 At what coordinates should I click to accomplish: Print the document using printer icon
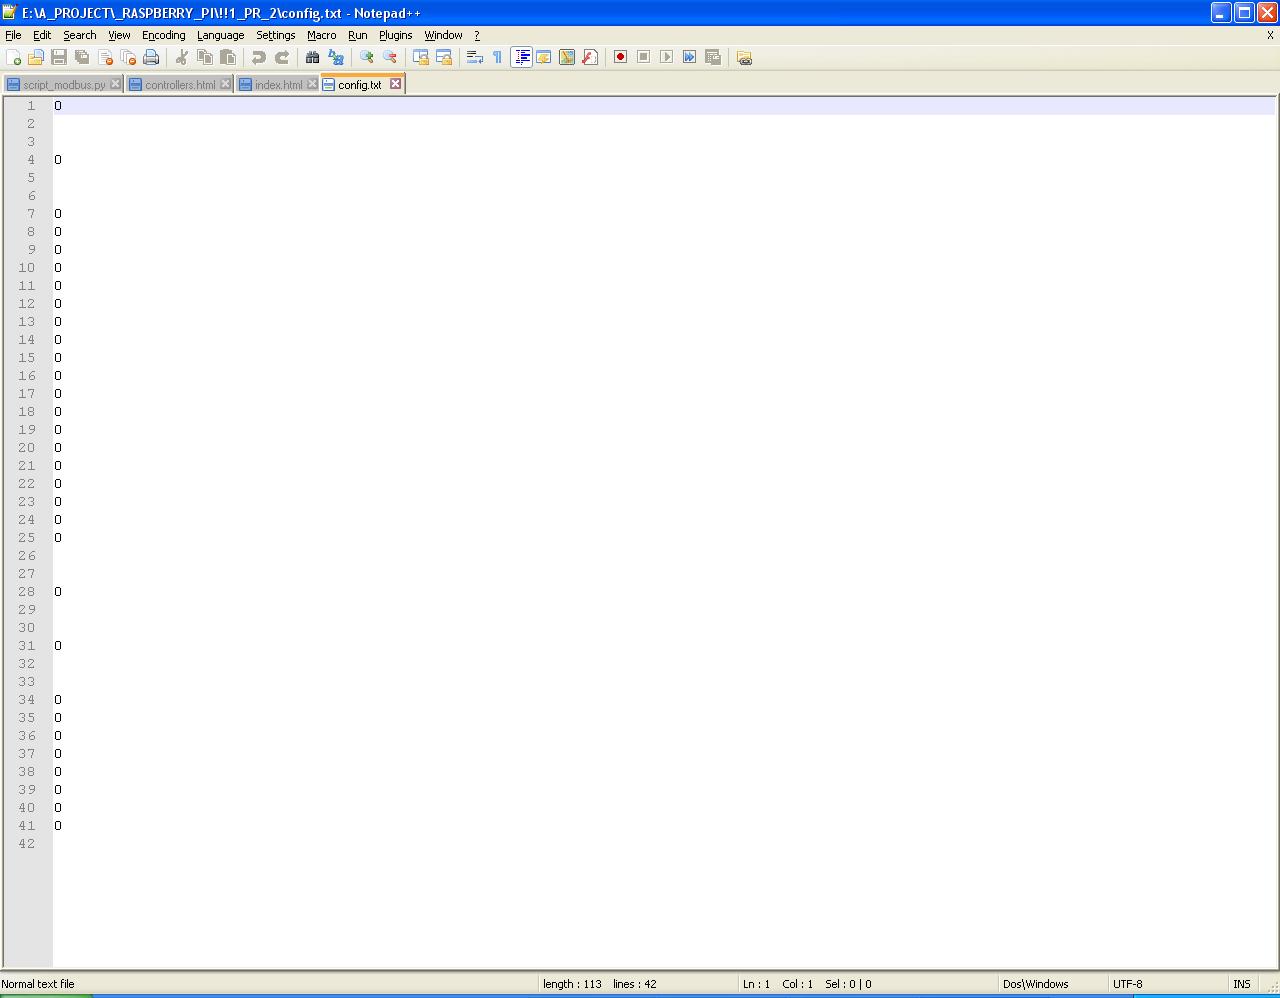point(151,57)
